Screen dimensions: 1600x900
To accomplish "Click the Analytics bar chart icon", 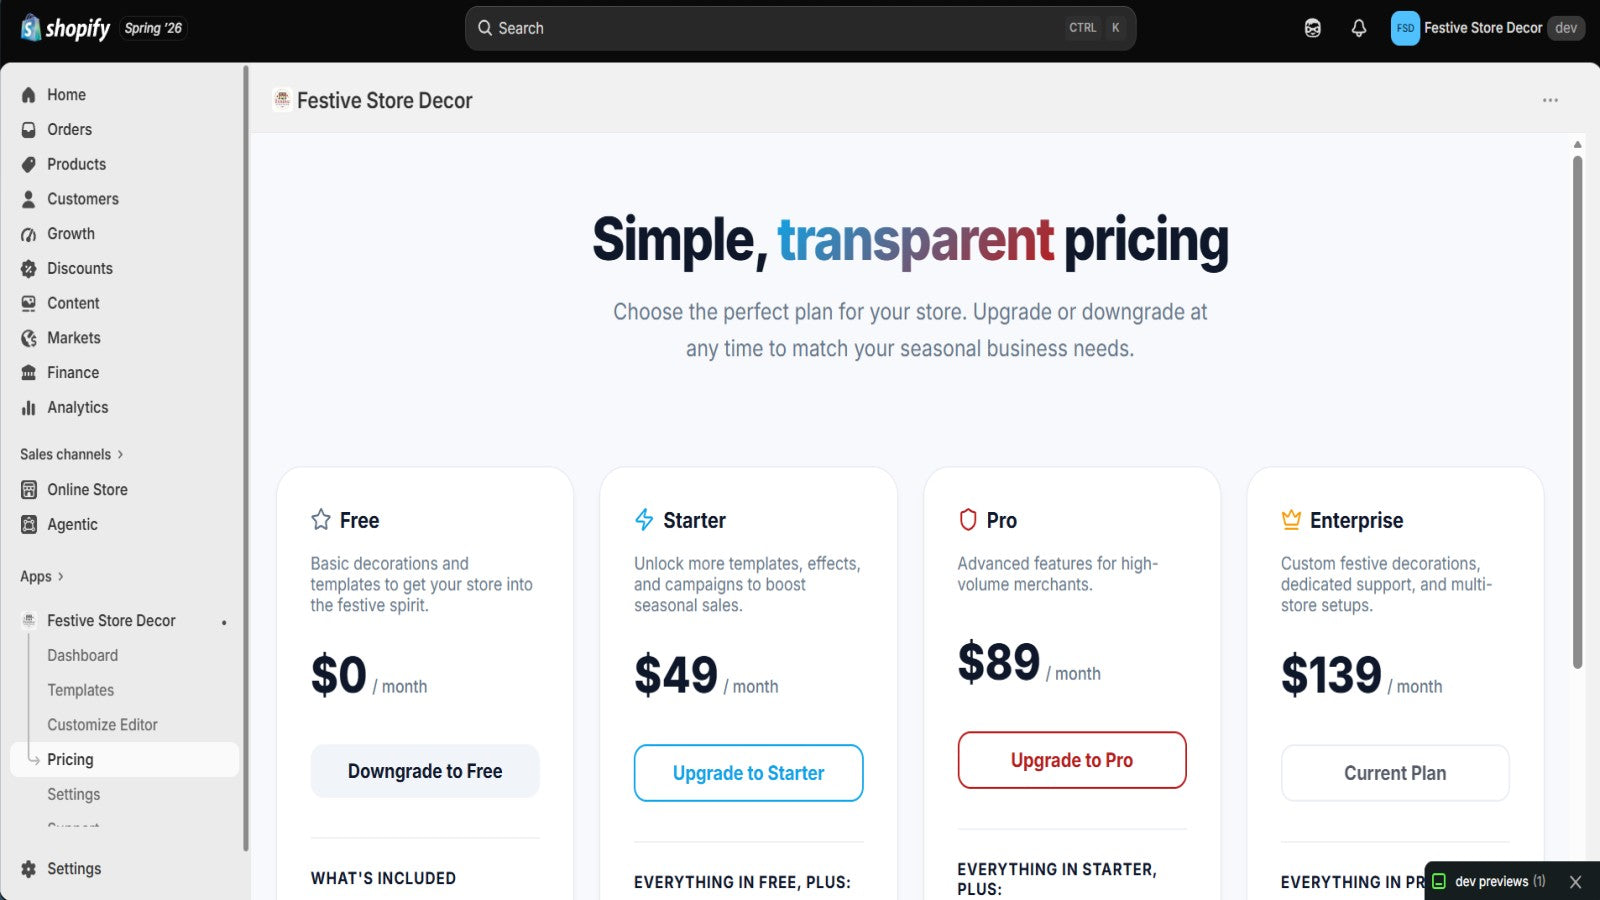I will click(29, 407).
